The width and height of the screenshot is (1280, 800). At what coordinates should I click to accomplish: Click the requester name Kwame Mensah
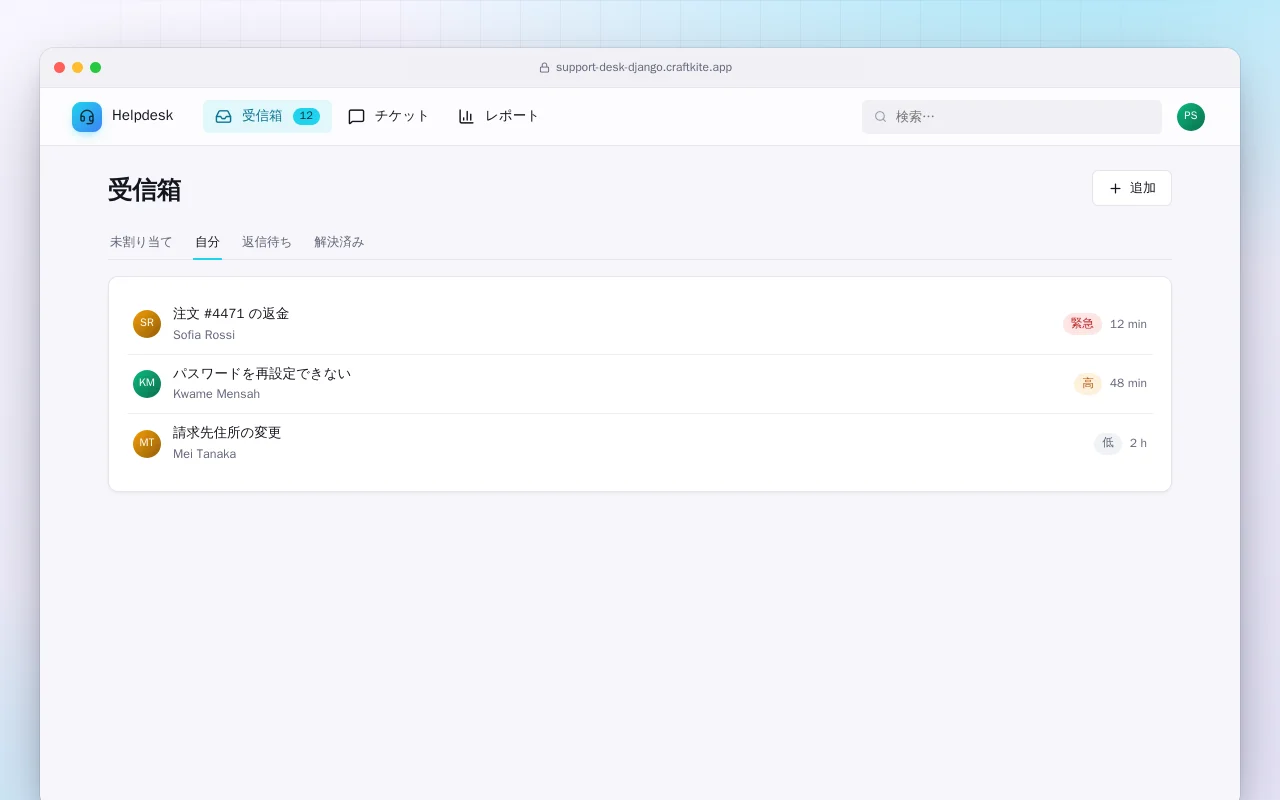coord(216,394)
